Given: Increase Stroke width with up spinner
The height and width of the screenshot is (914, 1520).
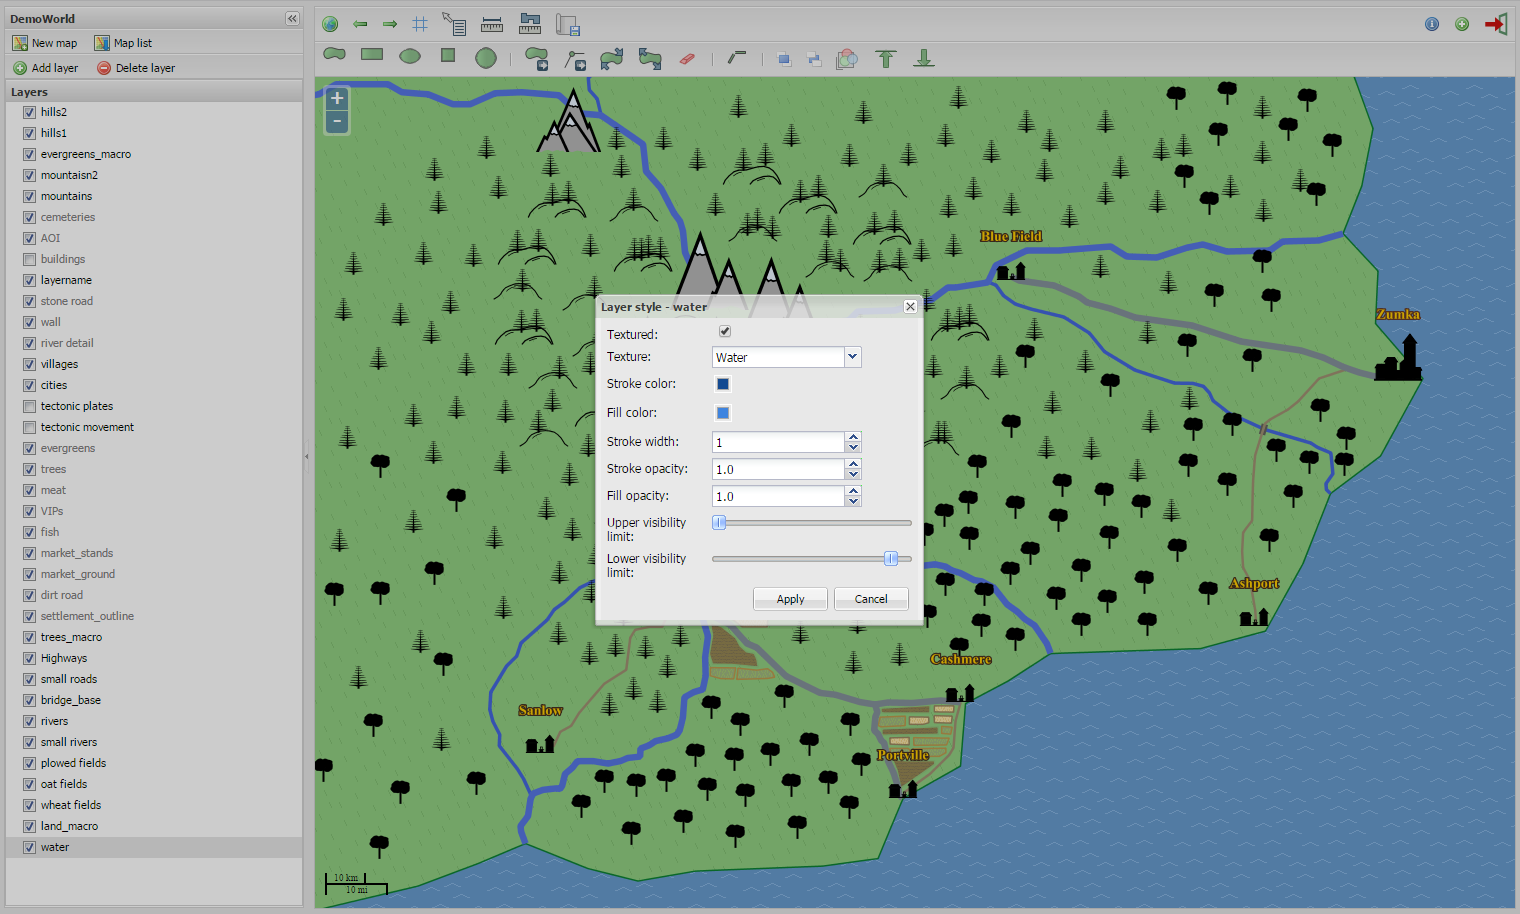Looking at the screenshot, I should coord(853,437).
